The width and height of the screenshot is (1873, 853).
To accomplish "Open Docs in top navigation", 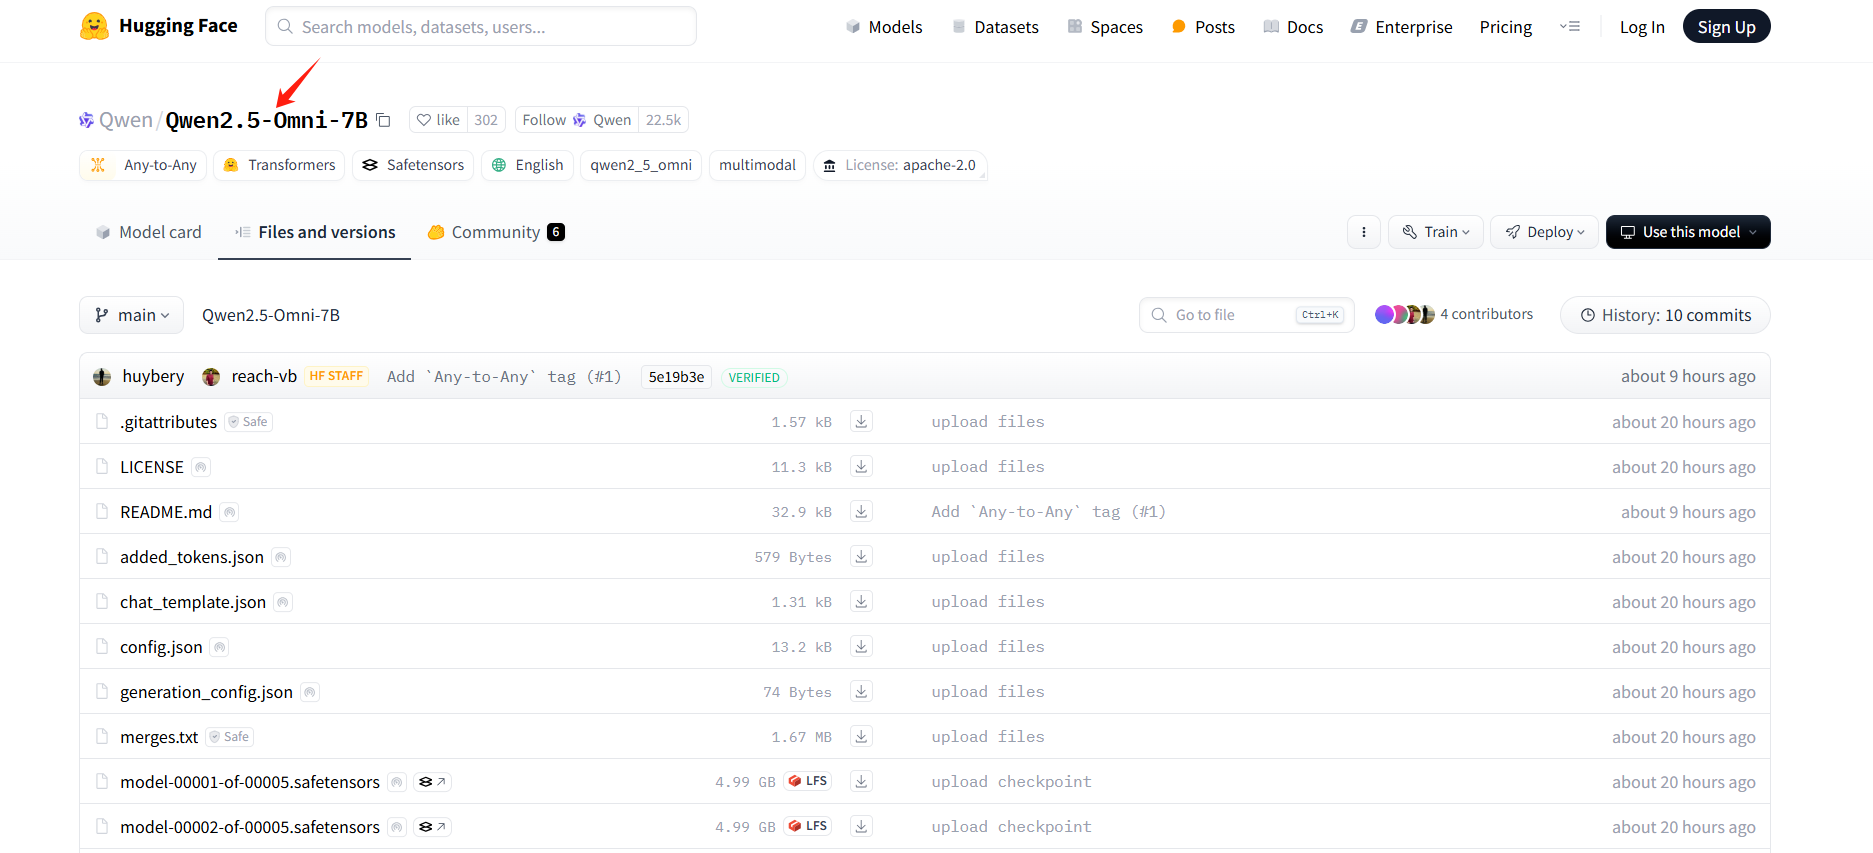I will click(x=1293, y=27).
